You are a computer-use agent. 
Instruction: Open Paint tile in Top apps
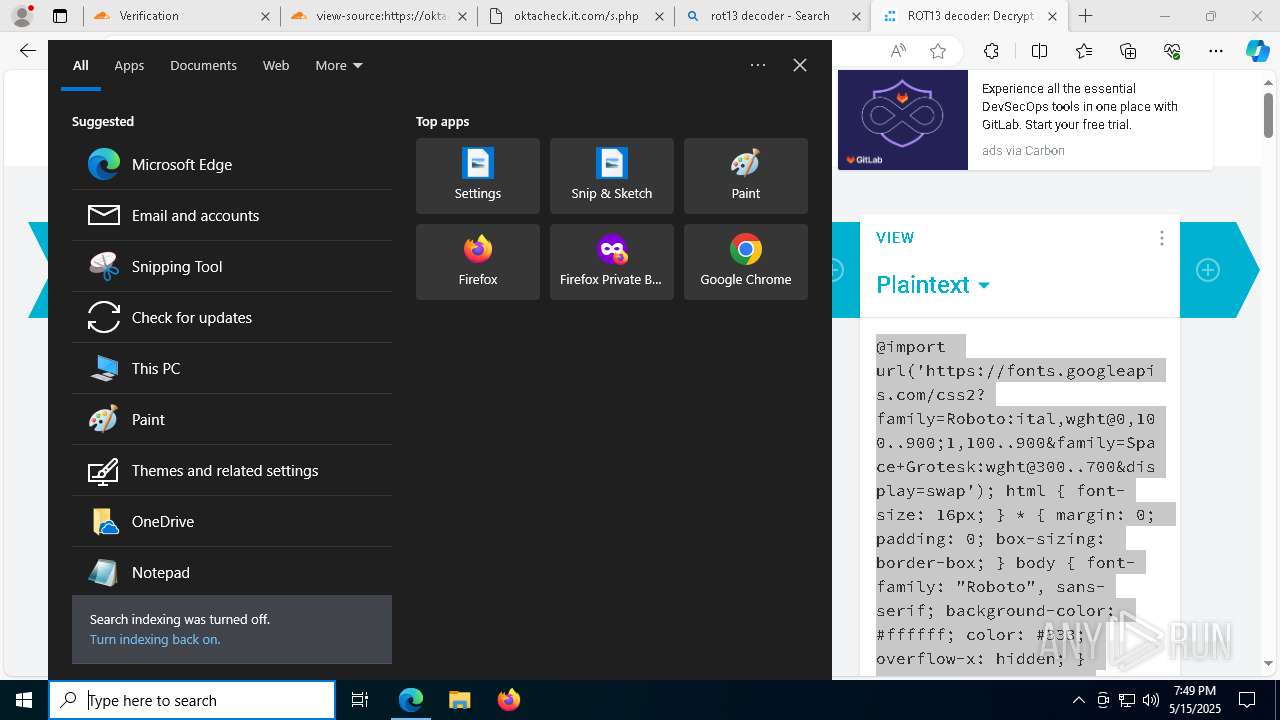[x=746, y=176]
